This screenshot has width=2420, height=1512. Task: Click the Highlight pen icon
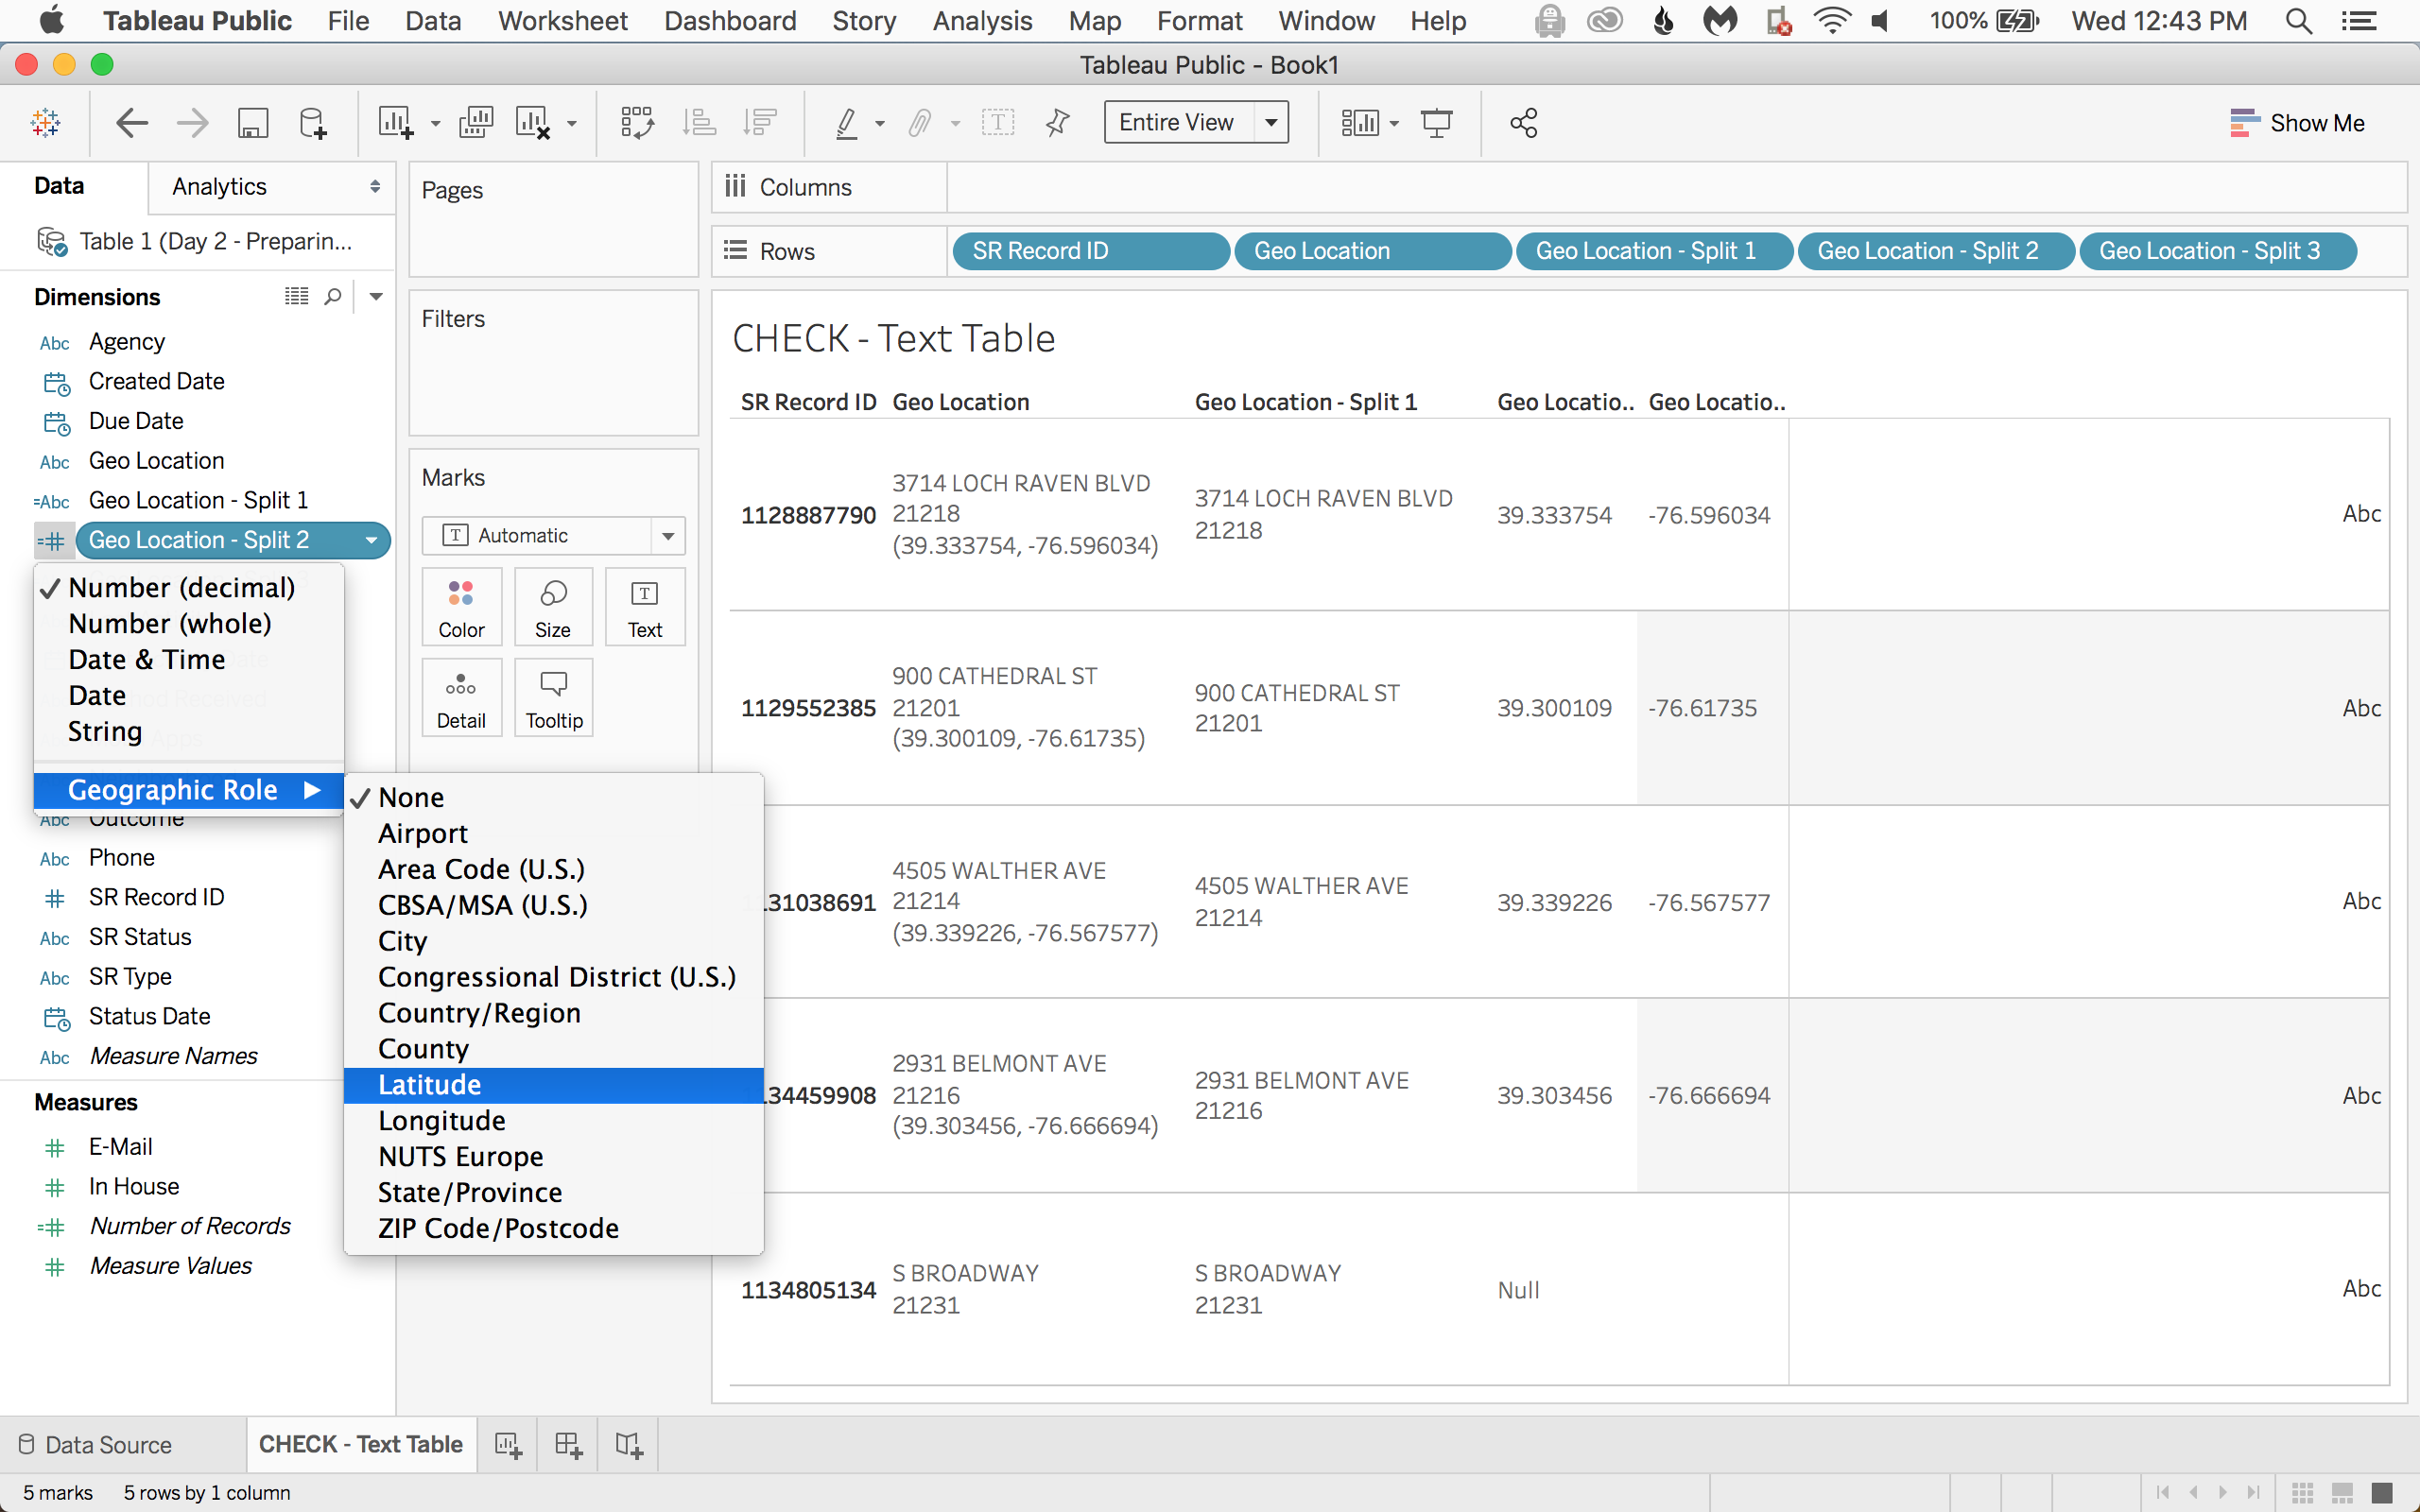pos(846,123)
